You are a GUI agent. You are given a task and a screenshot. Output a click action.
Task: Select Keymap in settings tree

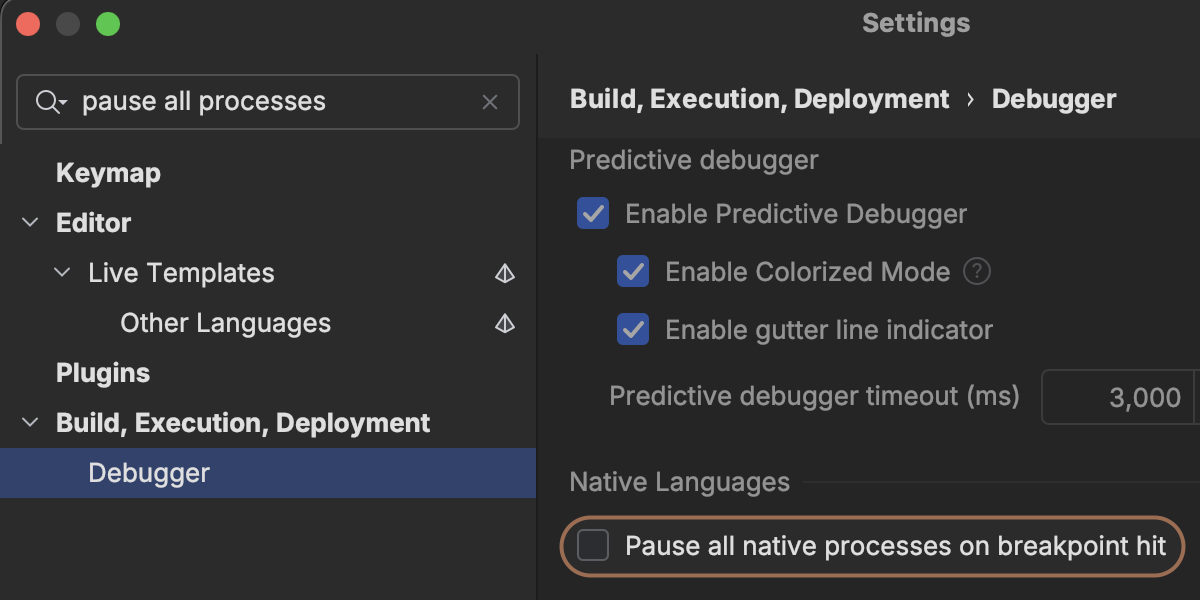(x=108, y=173)
